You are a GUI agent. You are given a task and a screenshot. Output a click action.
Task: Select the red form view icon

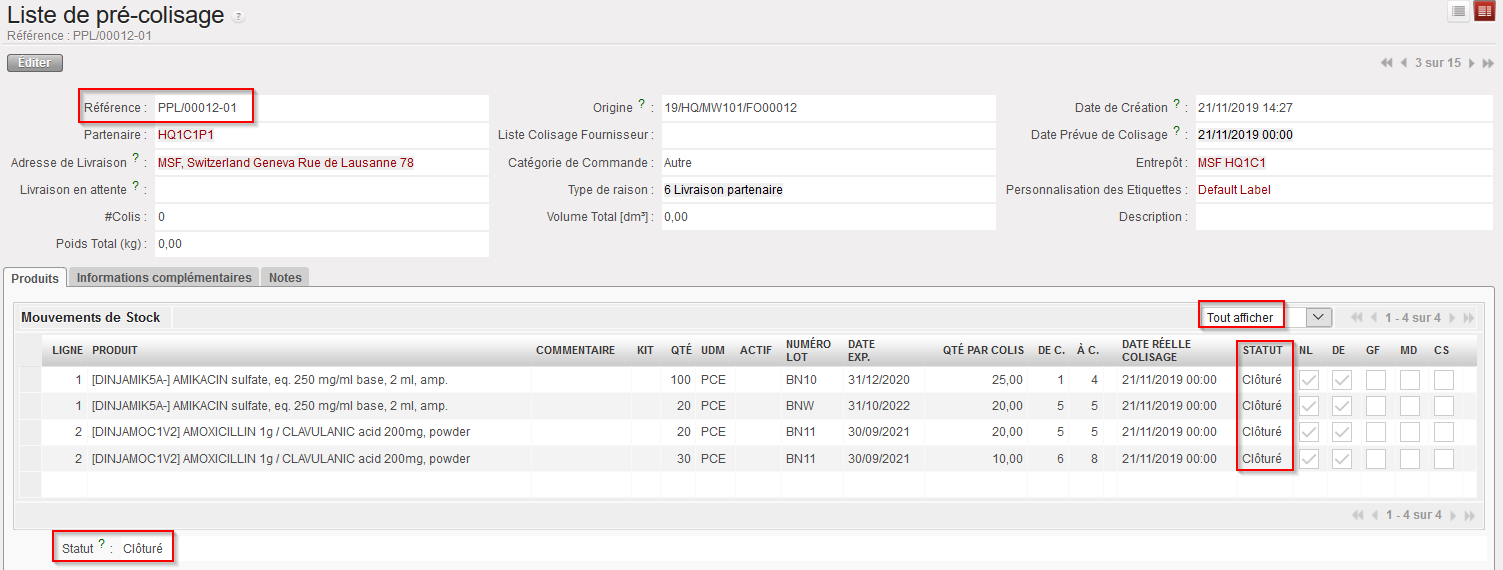1484,11
